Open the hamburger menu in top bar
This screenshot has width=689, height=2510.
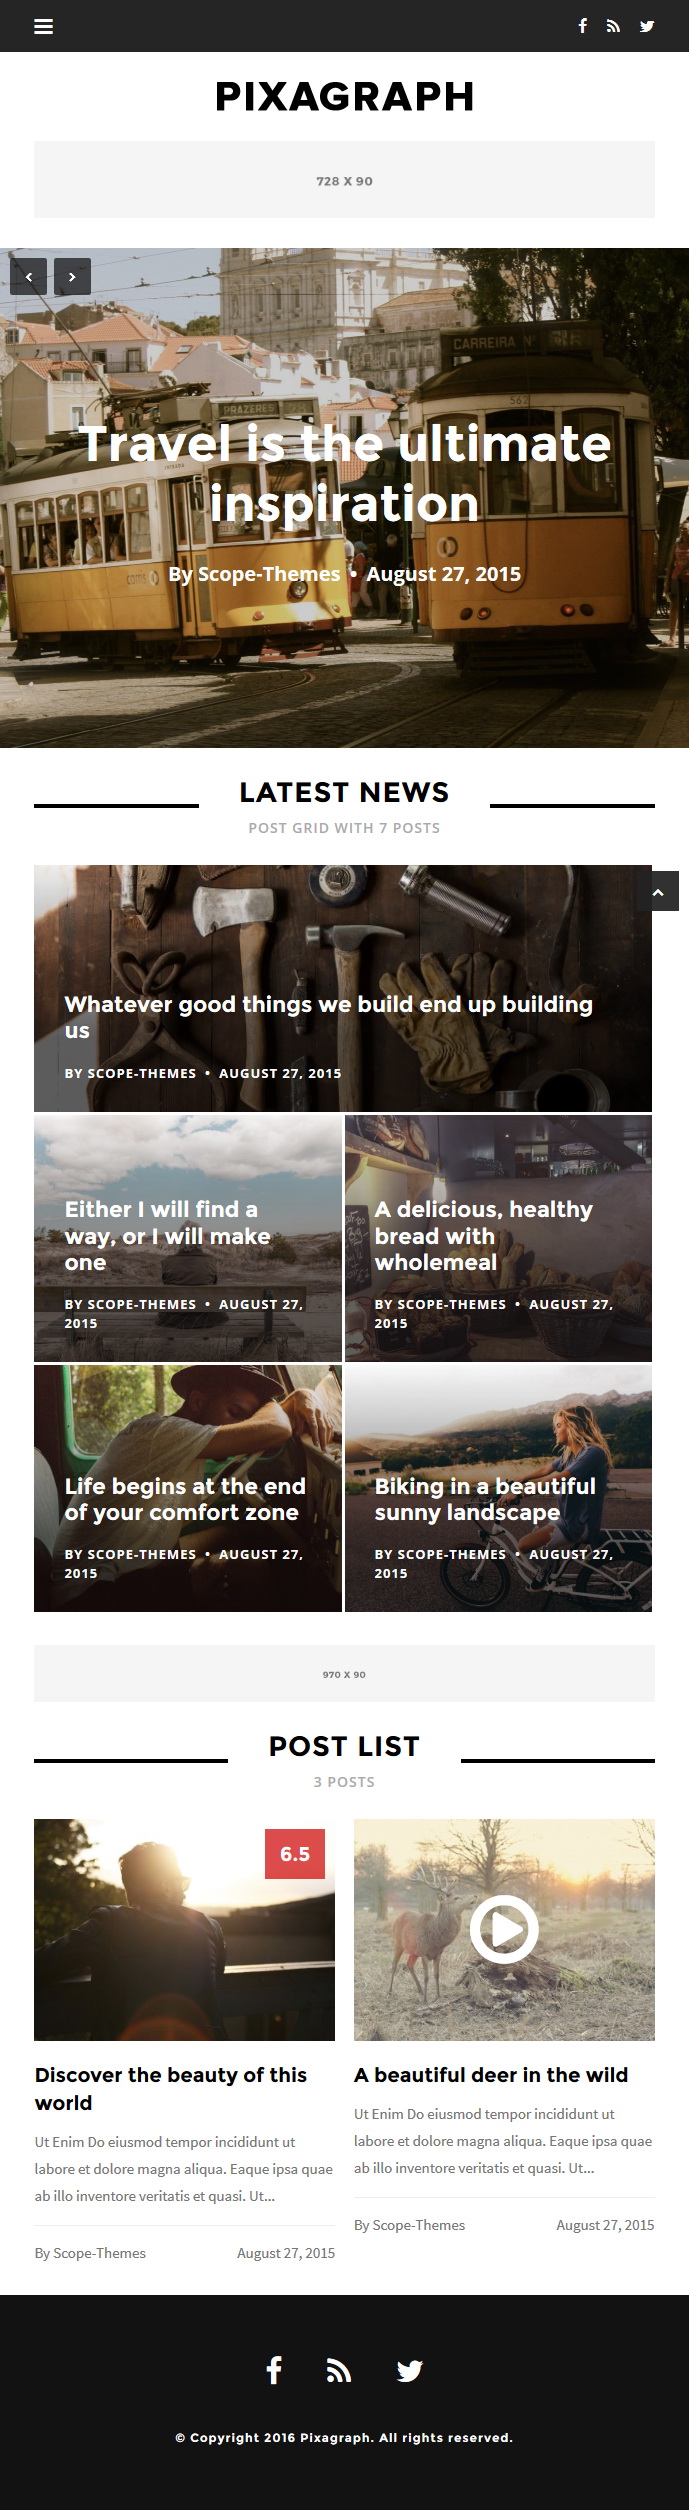point(43,26)
